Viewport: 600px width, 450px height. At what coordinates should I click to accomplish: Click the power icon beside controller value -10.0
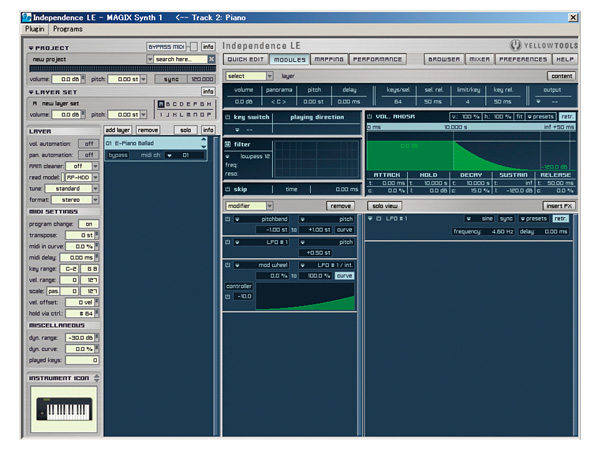[x=228, y=297]
